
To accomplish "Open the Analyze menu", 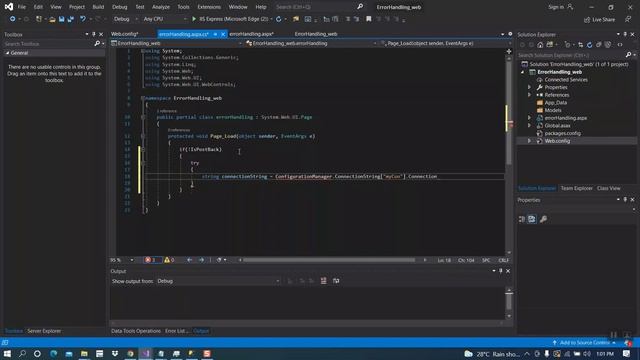I will point(161,7).
